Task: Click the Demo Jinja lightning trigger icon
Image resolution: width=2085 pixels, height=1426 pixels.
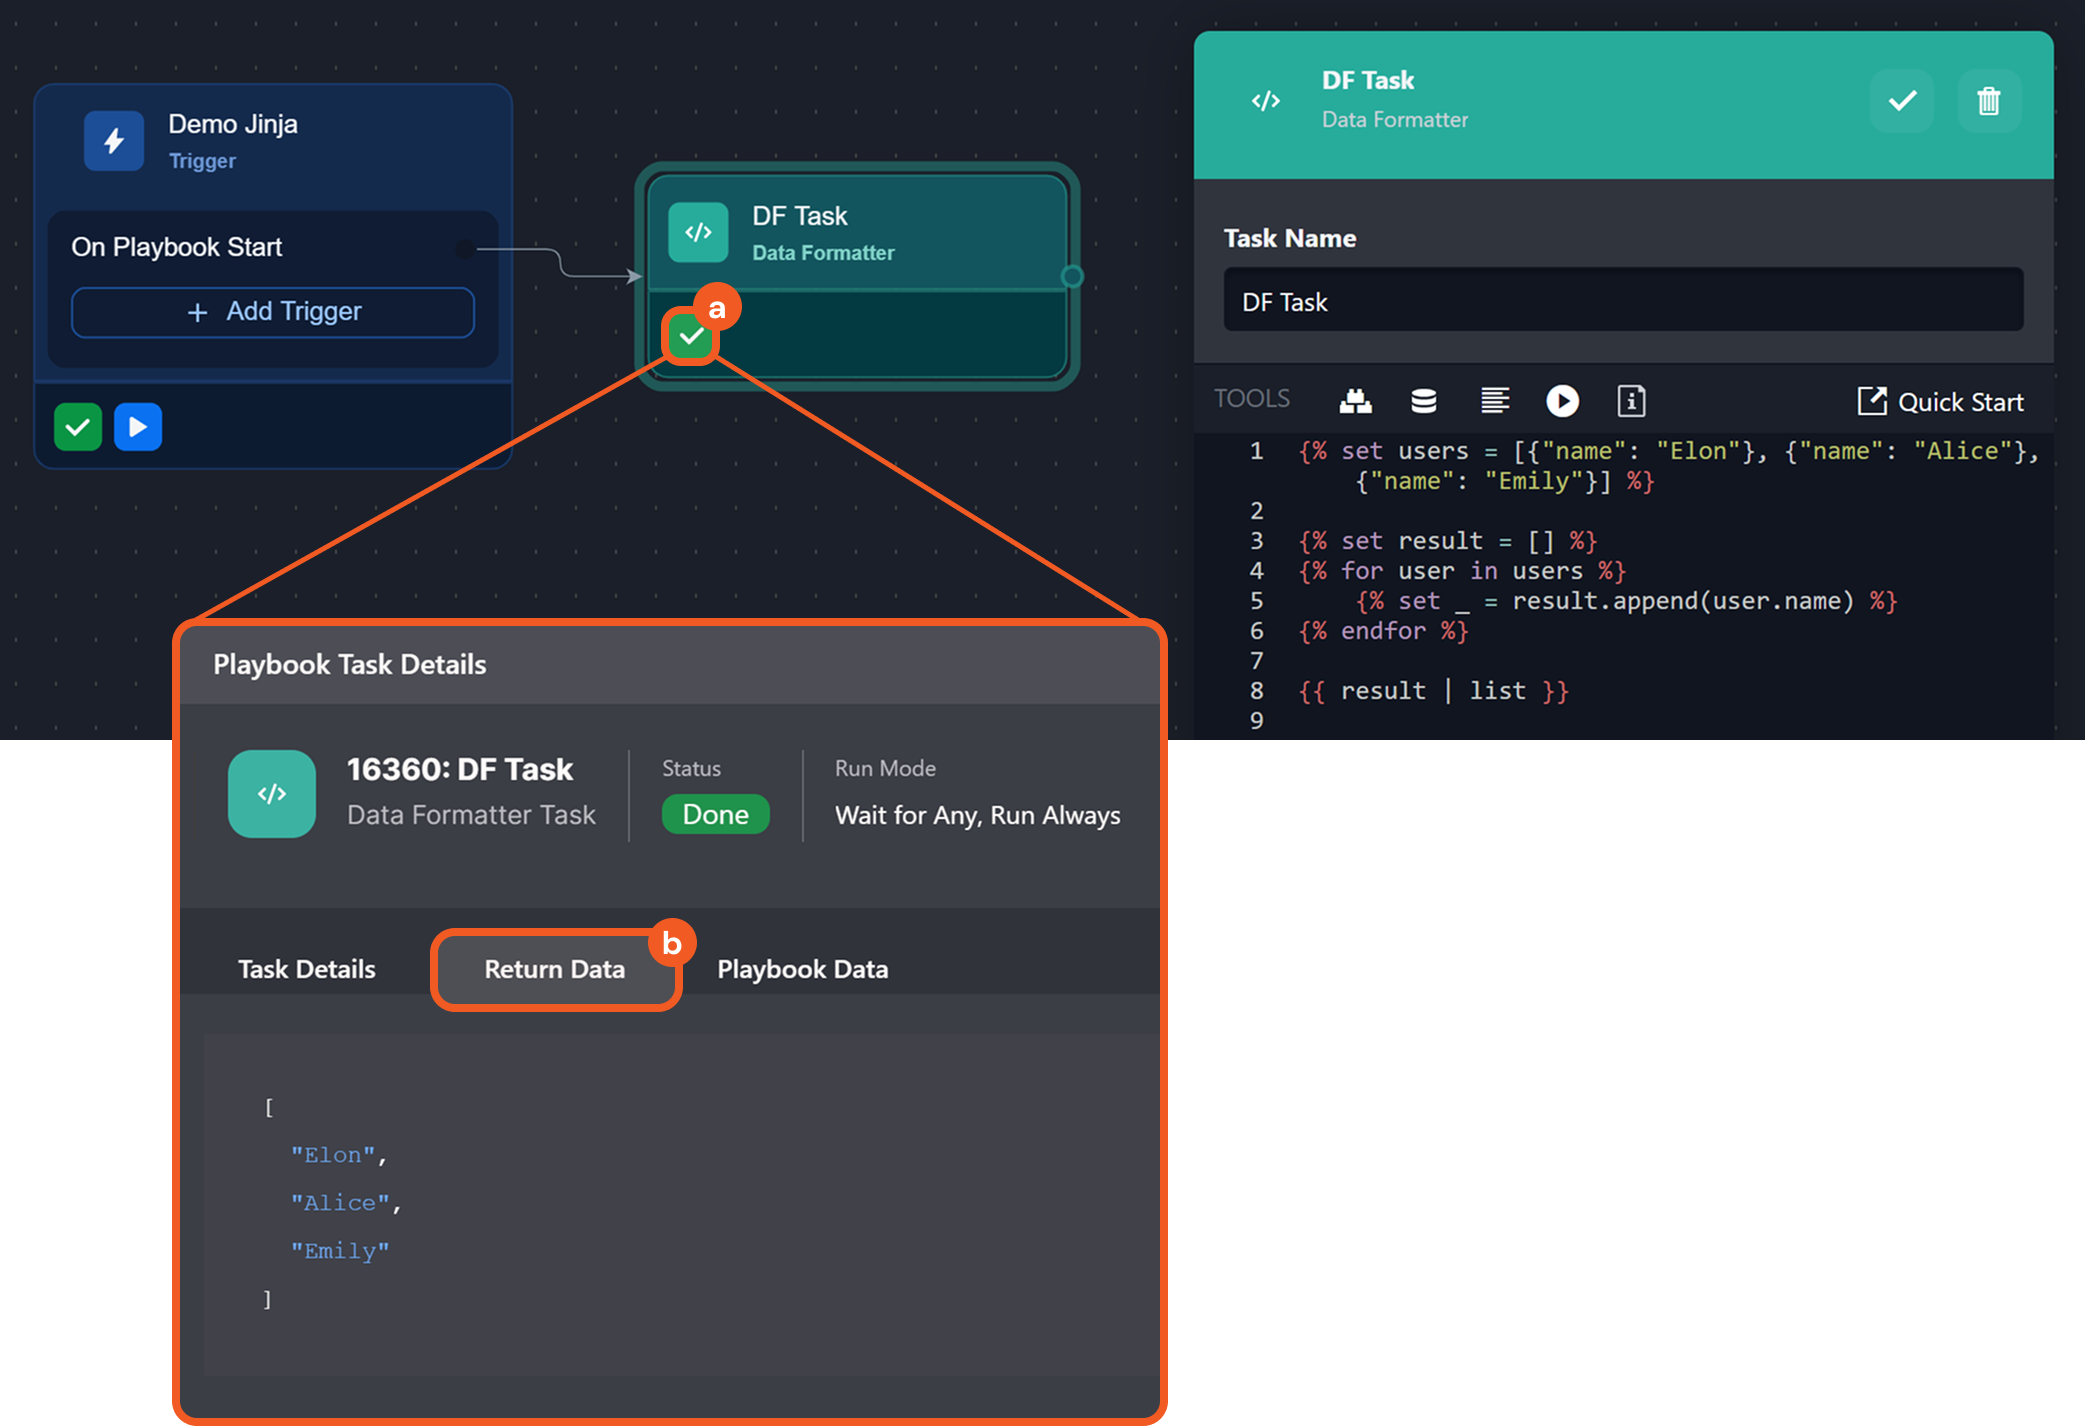Action: pyautogui.click(x=114, y=141)
